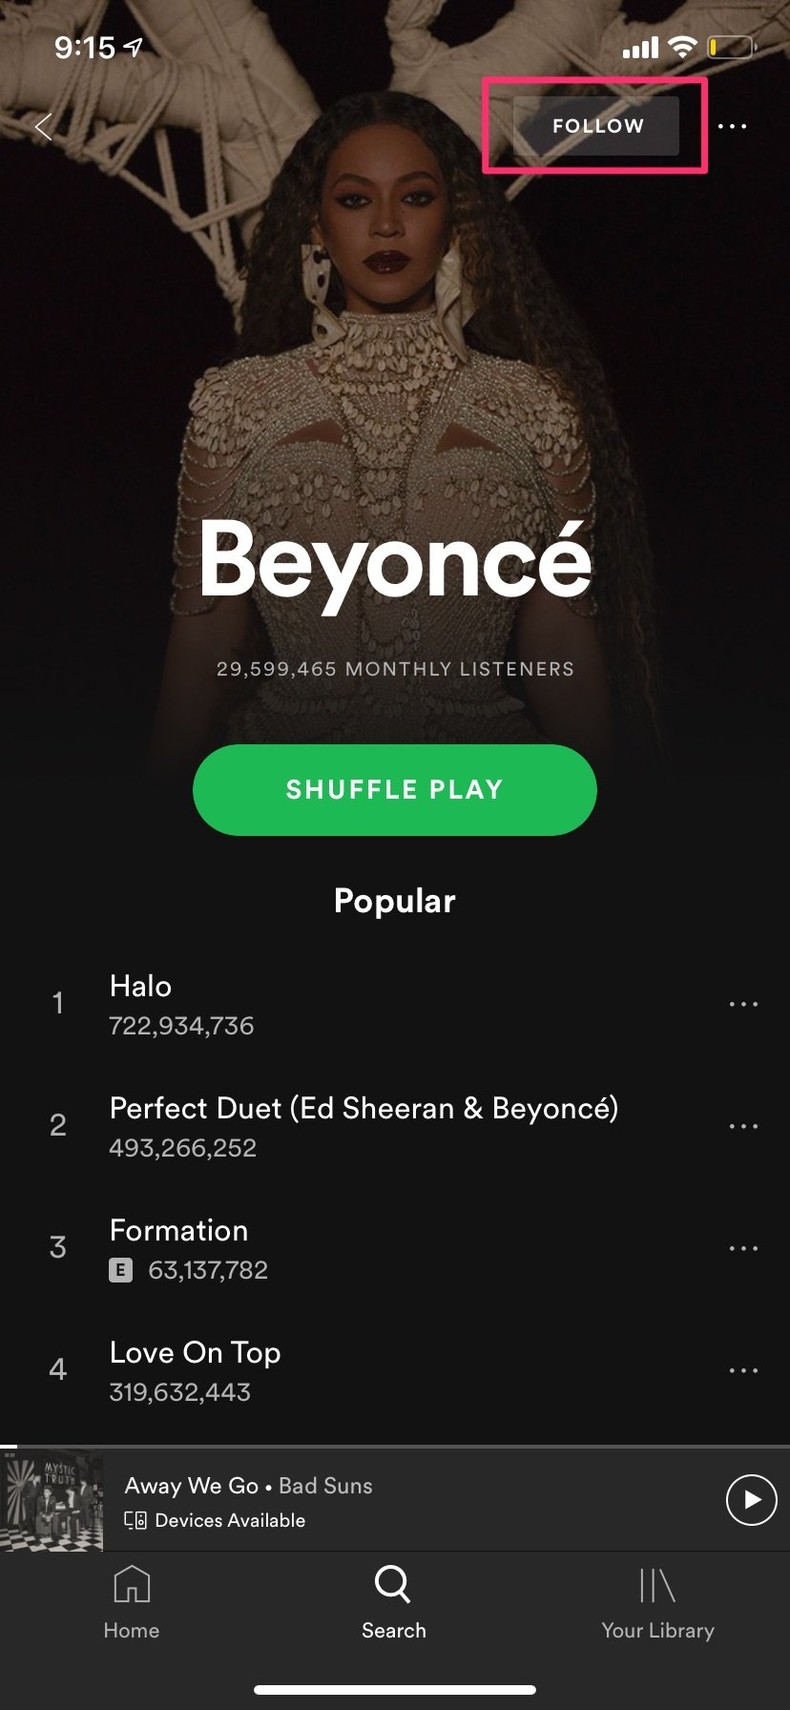Tap the back arrow to leave artist page
790x1710 pixels.
coord(42,126)
